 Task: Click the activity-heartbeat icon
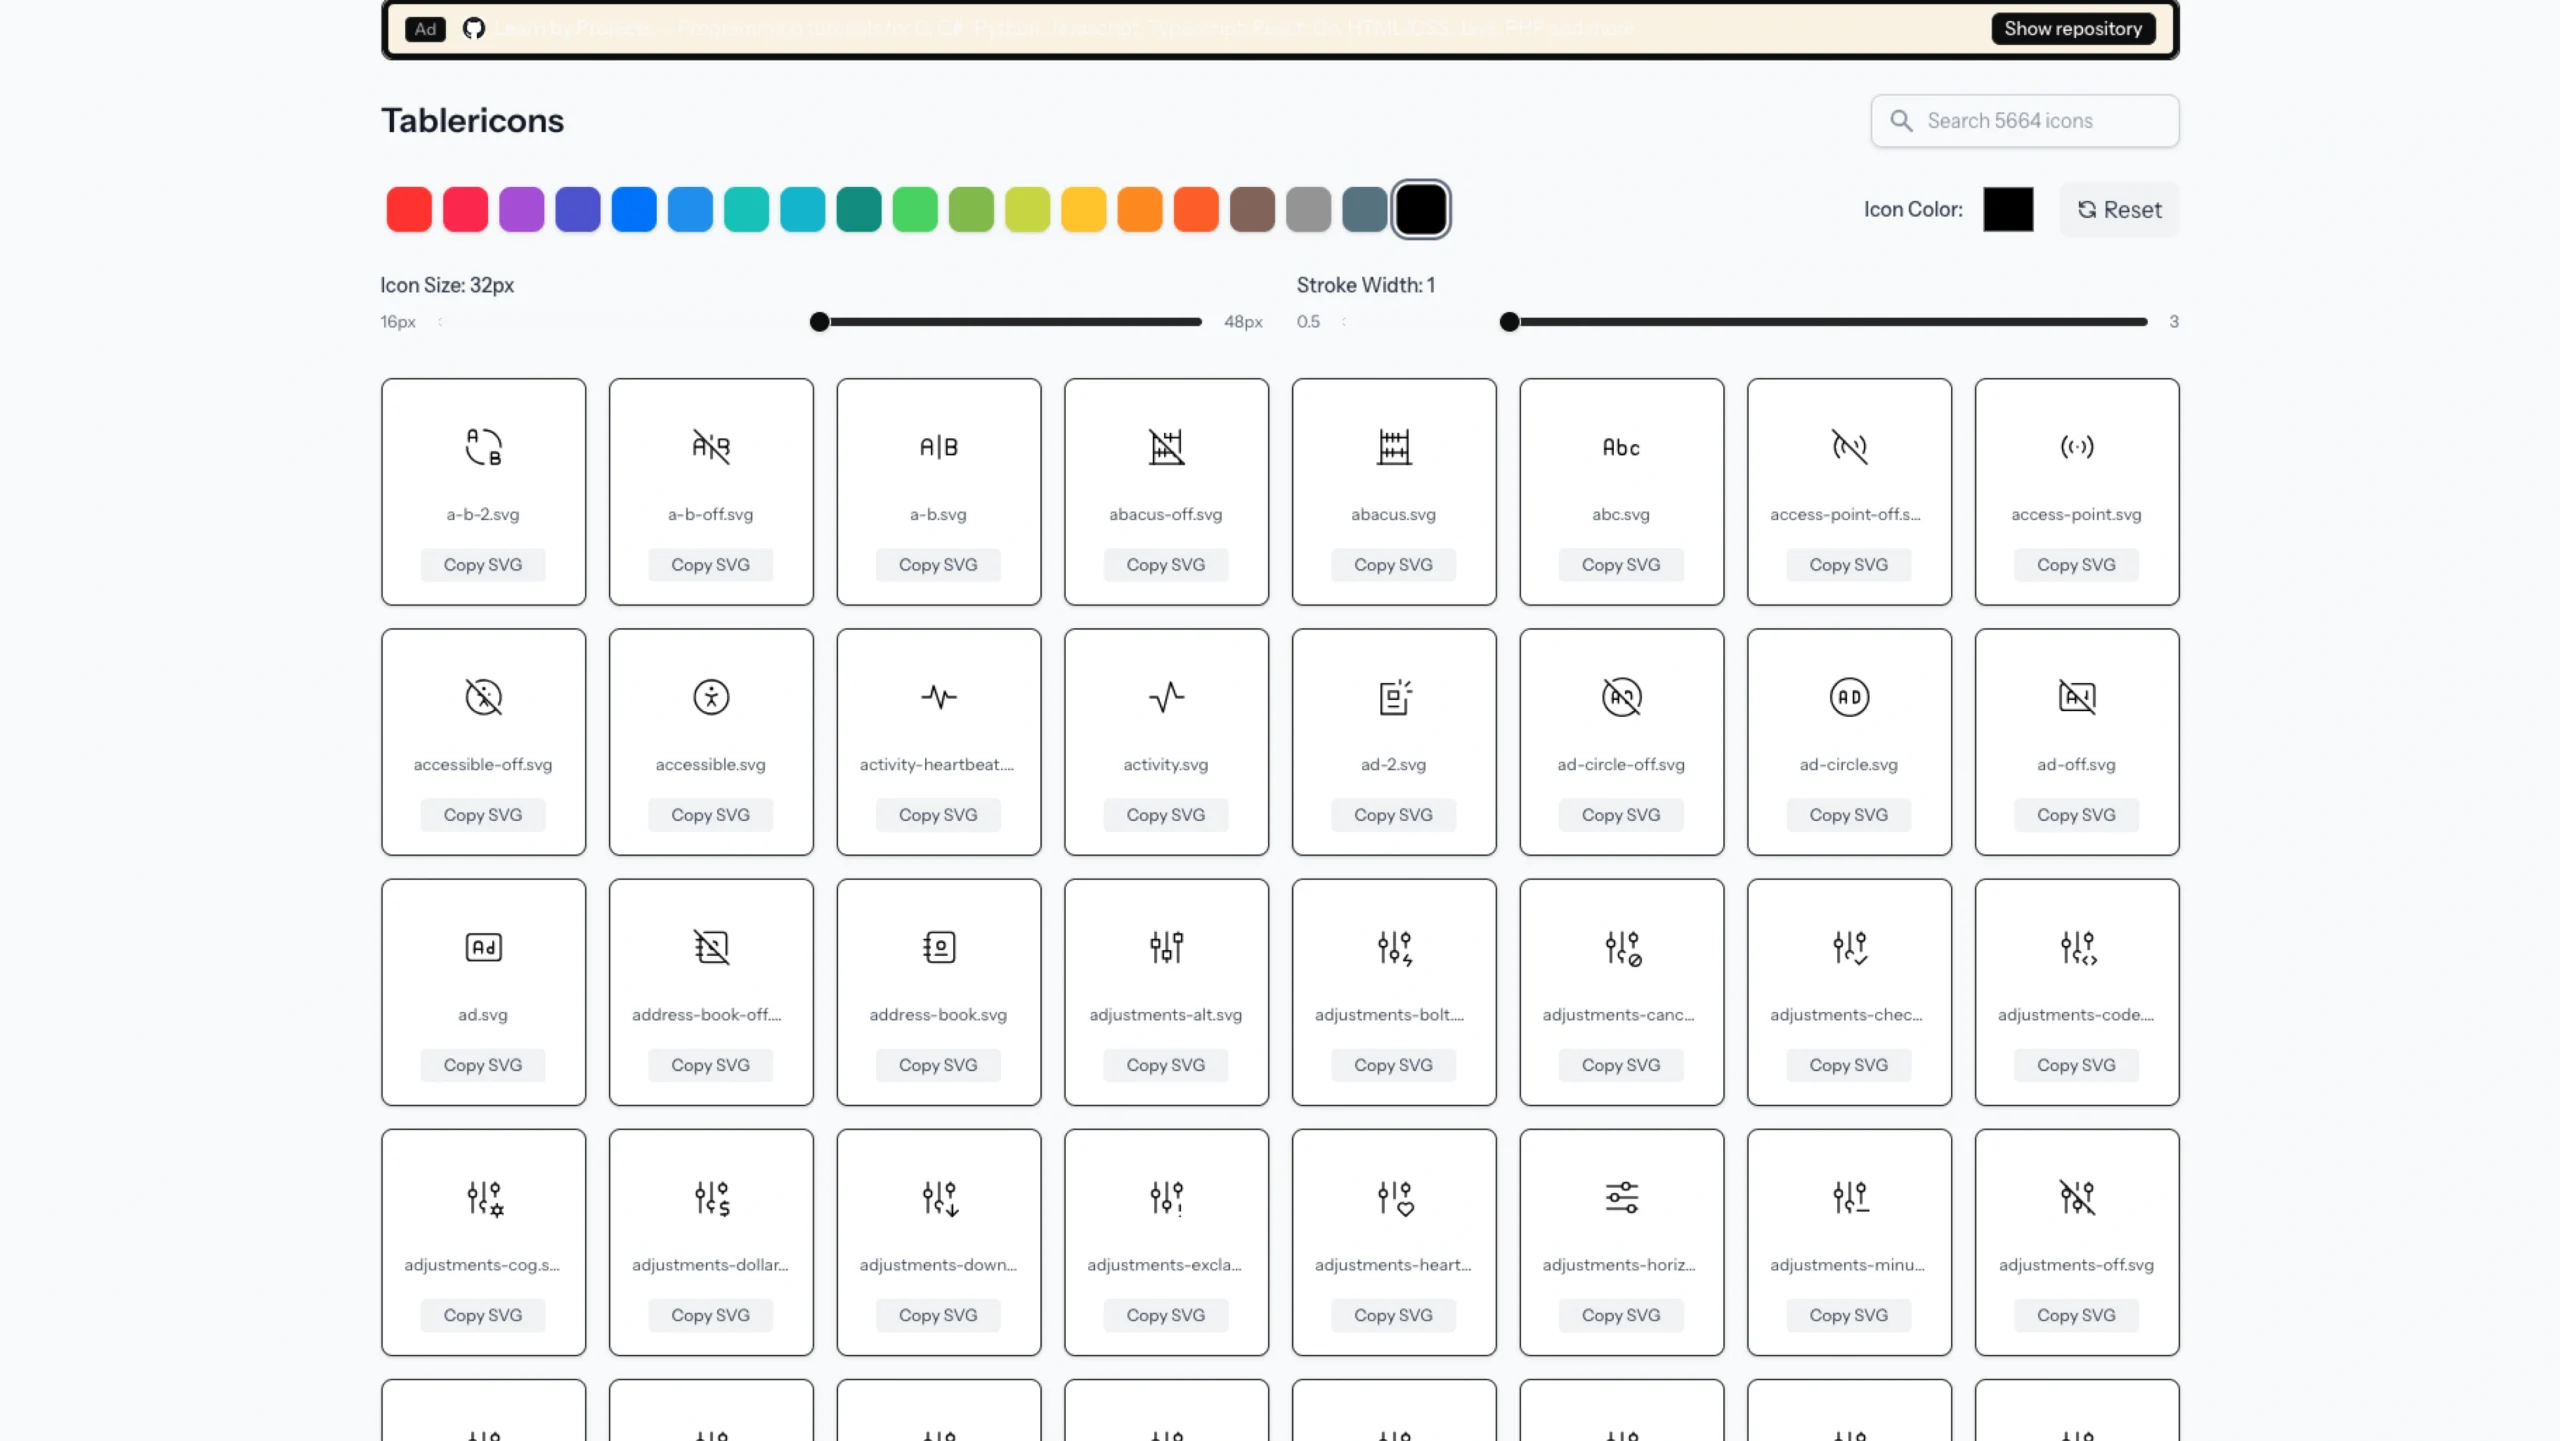coord(938,697)
